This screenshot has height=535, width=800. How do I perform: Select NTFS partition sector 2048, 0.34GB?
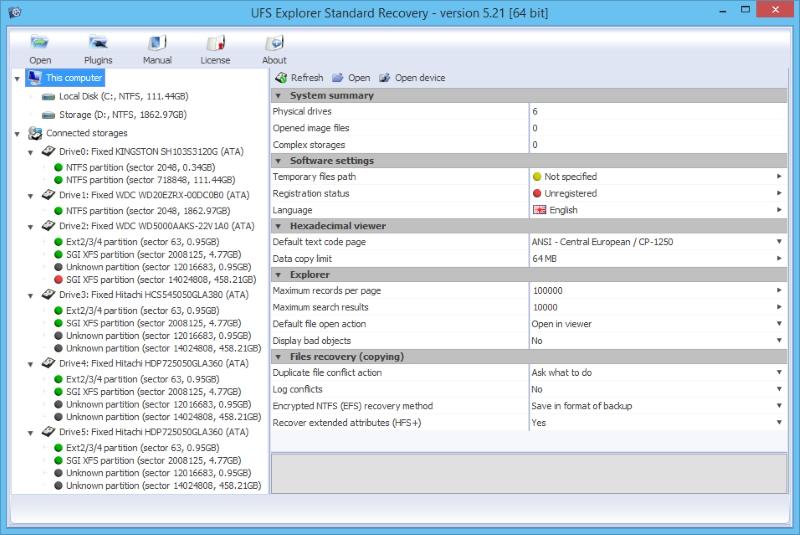pos(141,167)
